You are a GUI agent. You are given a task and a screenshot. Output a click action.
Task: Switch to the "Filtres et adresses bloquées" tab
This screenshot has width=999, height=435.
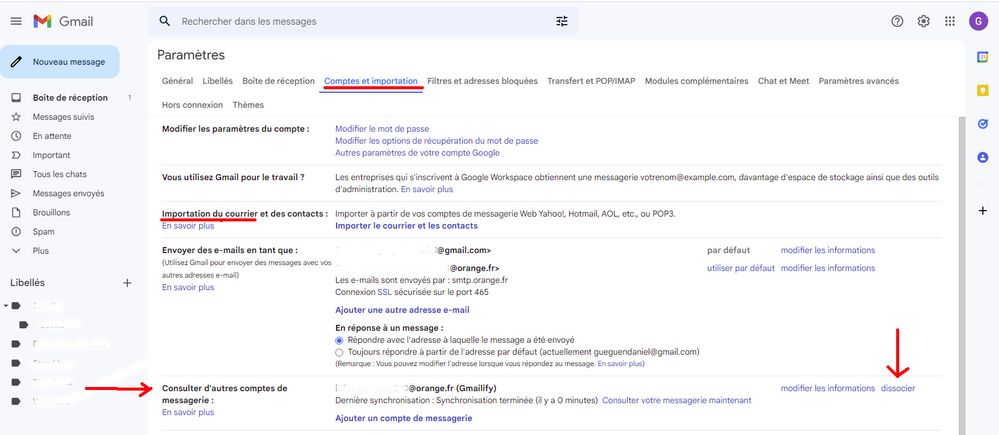point(482,81)
